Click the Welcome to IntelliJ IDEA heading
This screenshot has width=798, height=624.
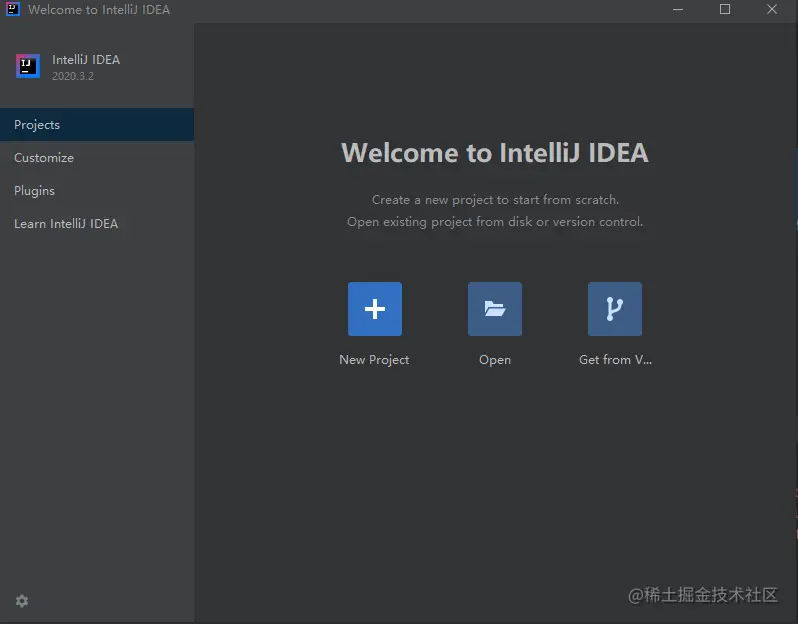coord(495,153)
